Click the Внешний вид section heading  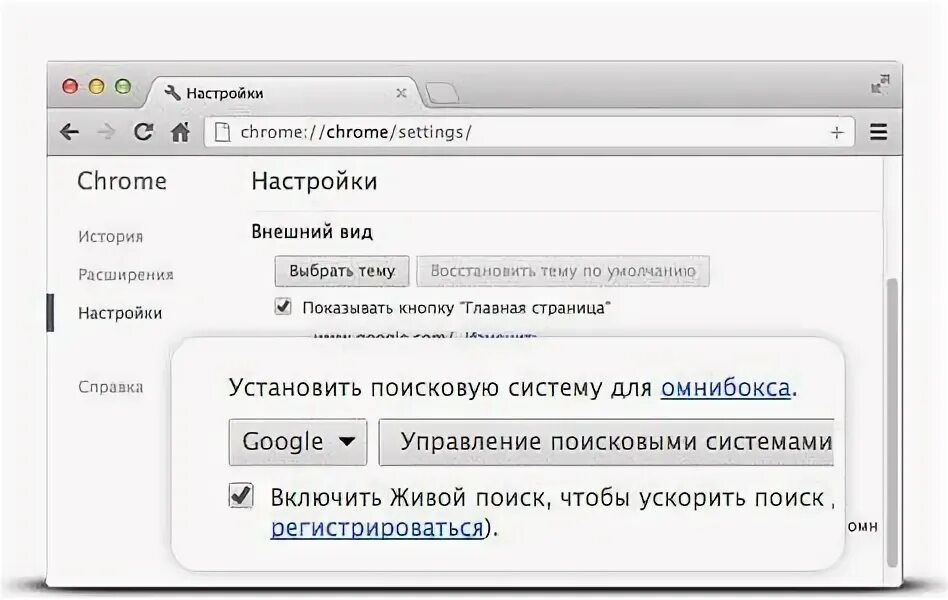coord(312,232)
